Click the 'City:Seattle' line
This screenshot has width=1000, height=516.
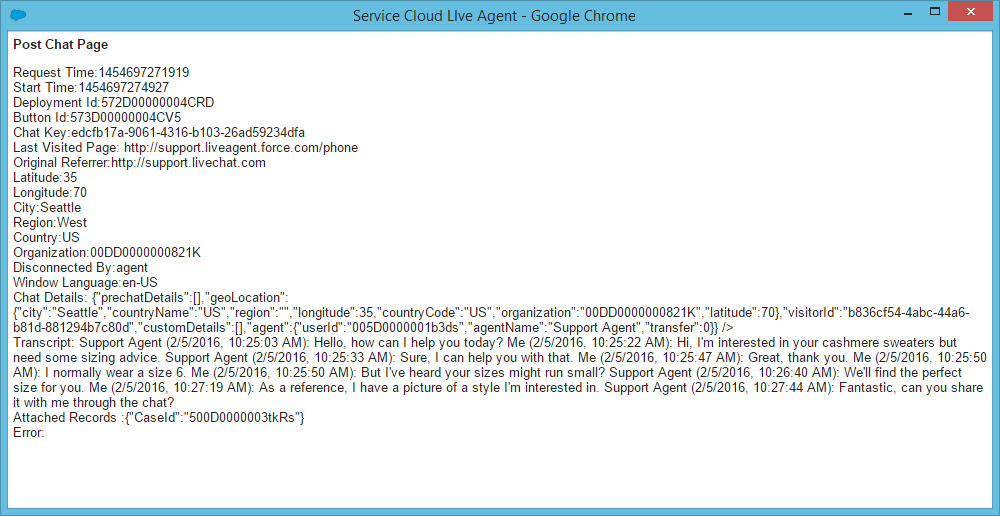[47, 208]
